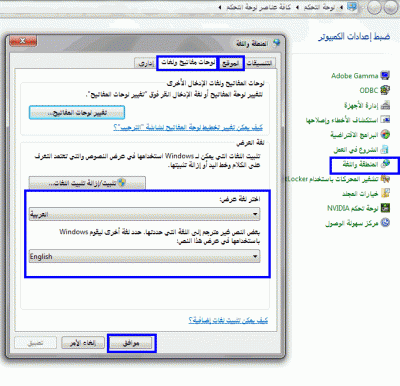Close the المنطقة واللغة dialog
Screen dimensions: 400x386
tap(23, 41)
